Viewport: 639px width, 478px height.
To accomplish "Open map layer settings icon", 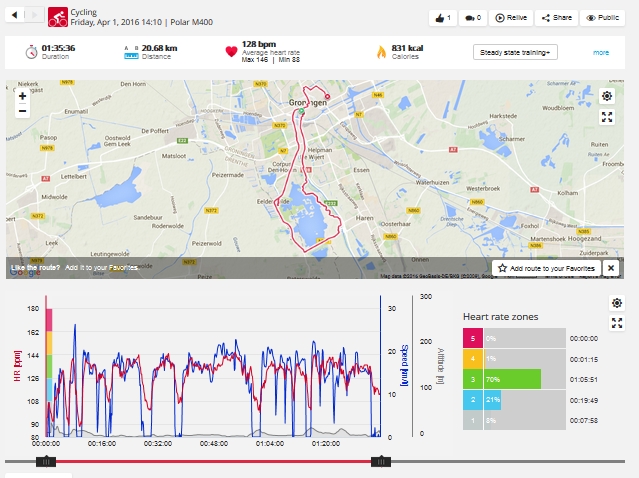I will click(607, 97).
